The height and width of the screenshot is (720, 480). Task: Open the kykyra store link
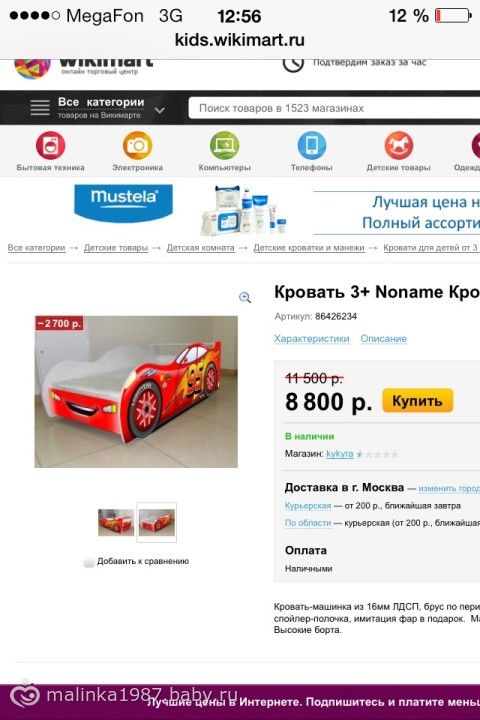tap(339, 454)
